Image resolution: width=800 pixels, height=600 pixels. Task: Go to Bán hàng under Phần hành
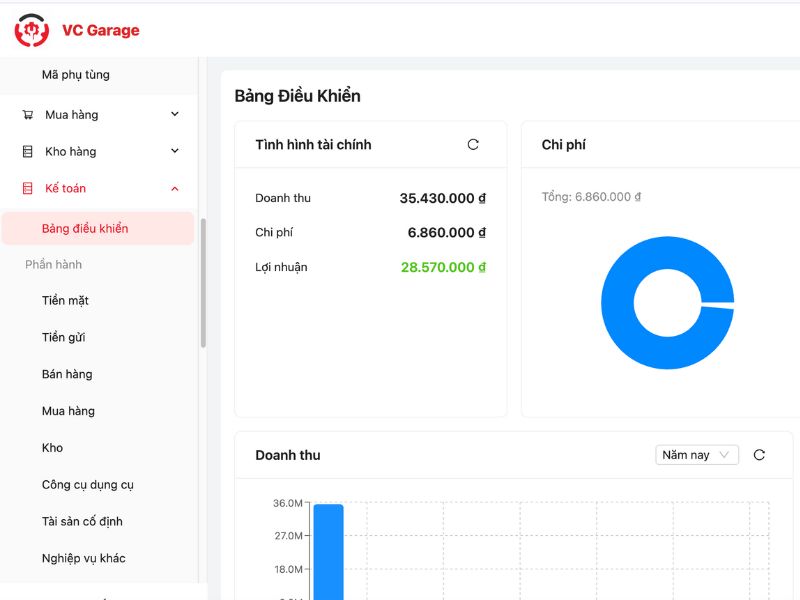click(67, 375)
